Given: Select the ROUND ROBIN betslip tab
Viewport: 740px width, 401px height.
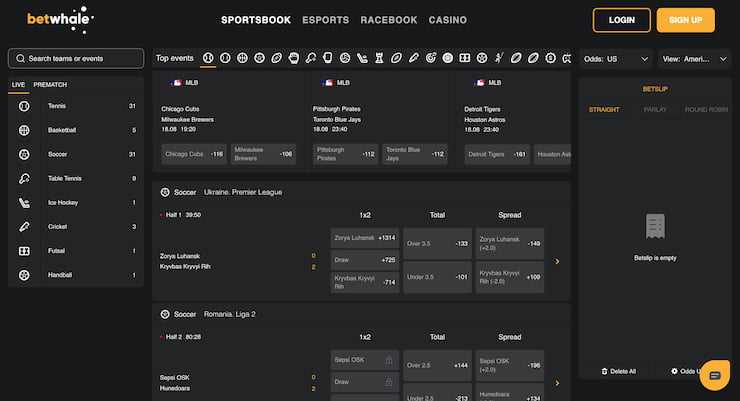Looking at the screenshot, I should point(706,109).
